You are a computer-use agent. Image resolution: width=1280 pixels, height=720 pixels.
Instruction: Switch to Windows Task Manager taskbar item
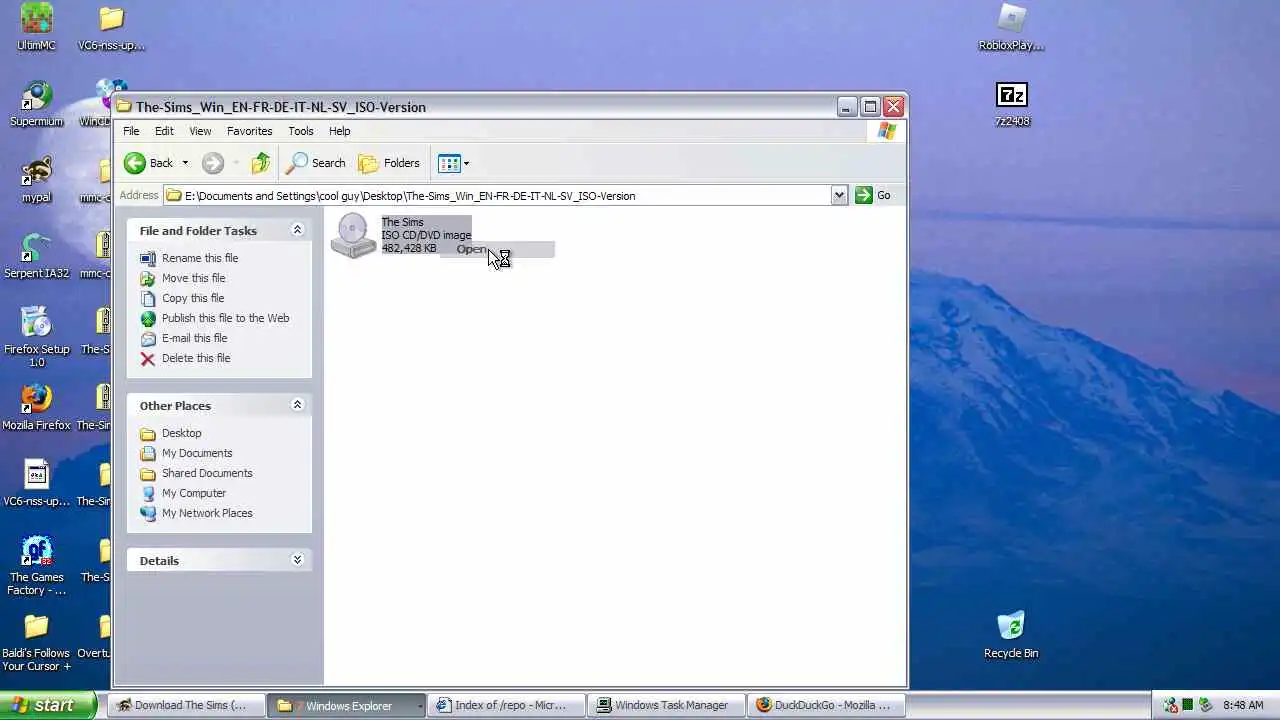(x=666, y=705)
